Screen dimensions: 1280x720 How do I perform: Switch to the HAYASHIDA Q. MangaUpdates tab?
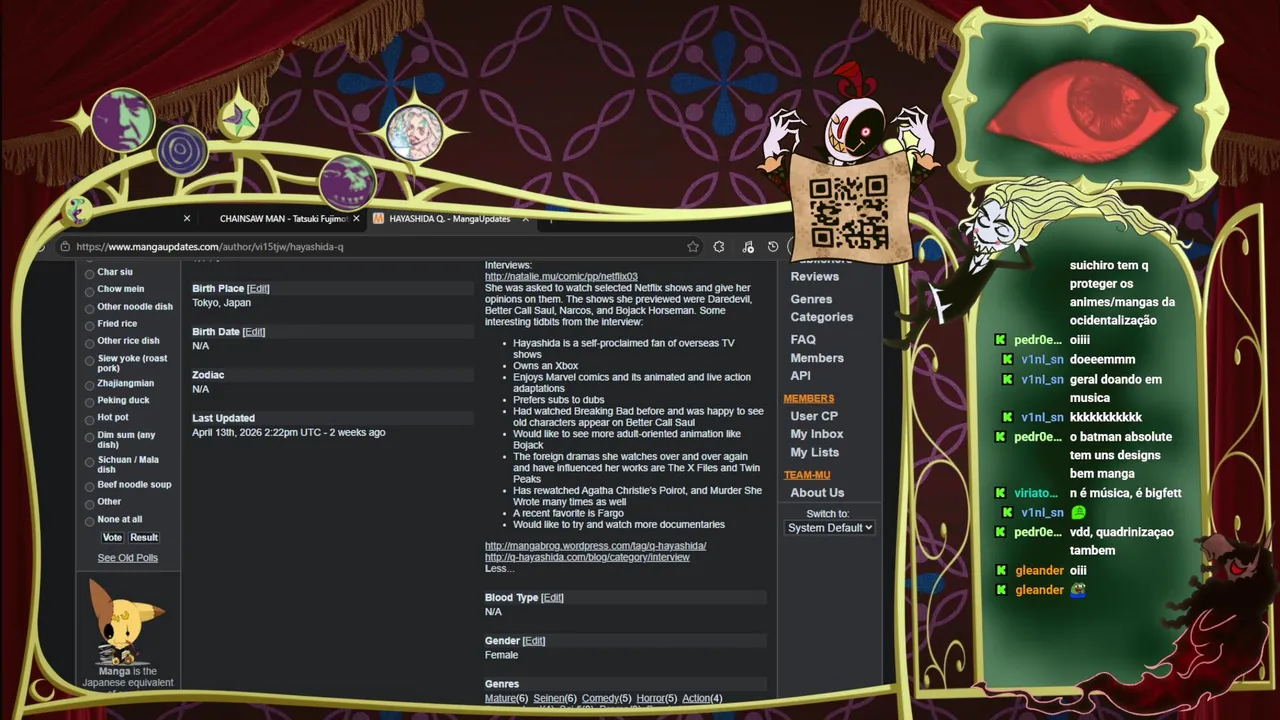click(449, 218)
